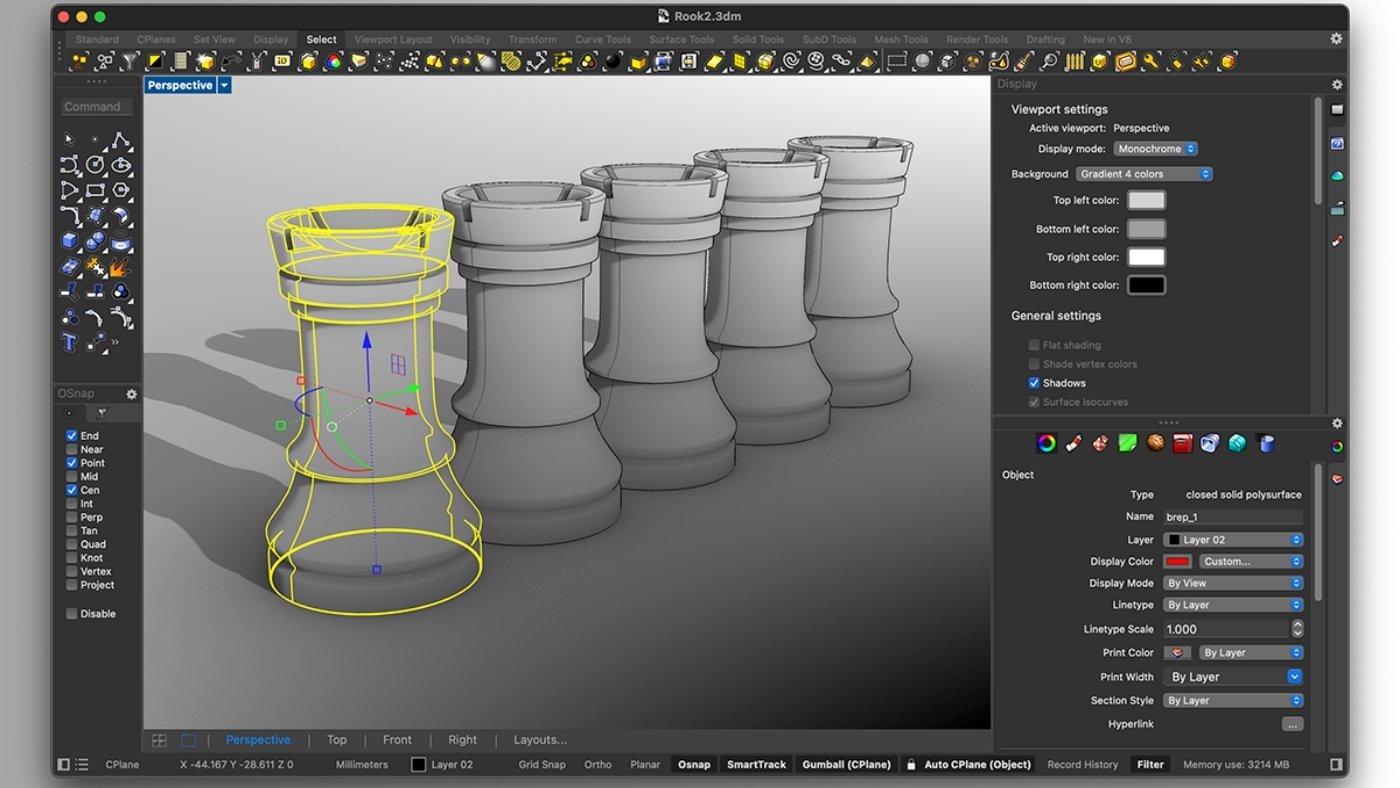
Task: Open the Display panel settings gear
Action: click(1337, 85)
